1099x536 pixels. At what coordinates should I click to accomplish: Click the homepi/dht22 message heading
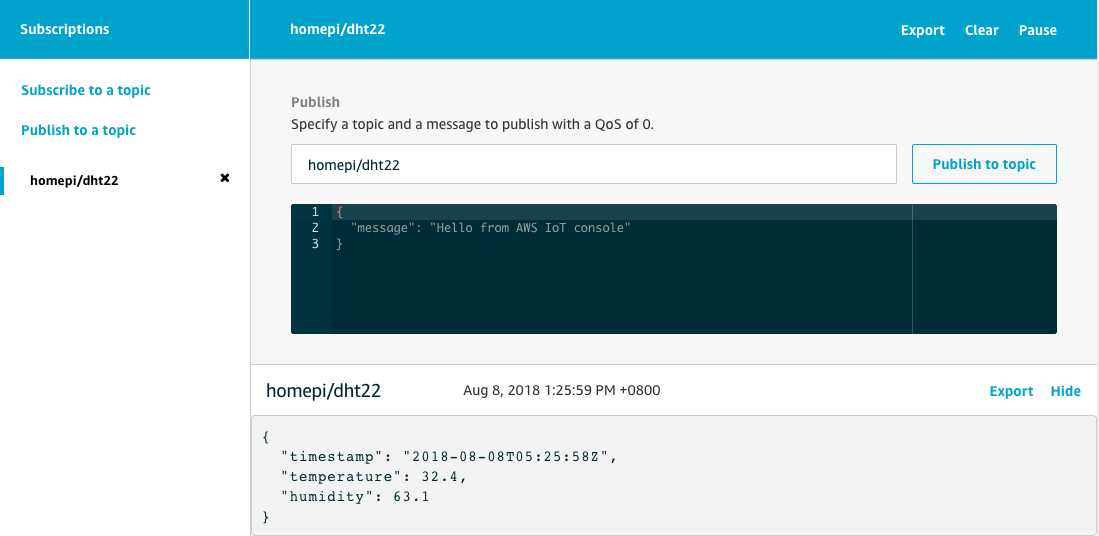[x=323, y=391]
